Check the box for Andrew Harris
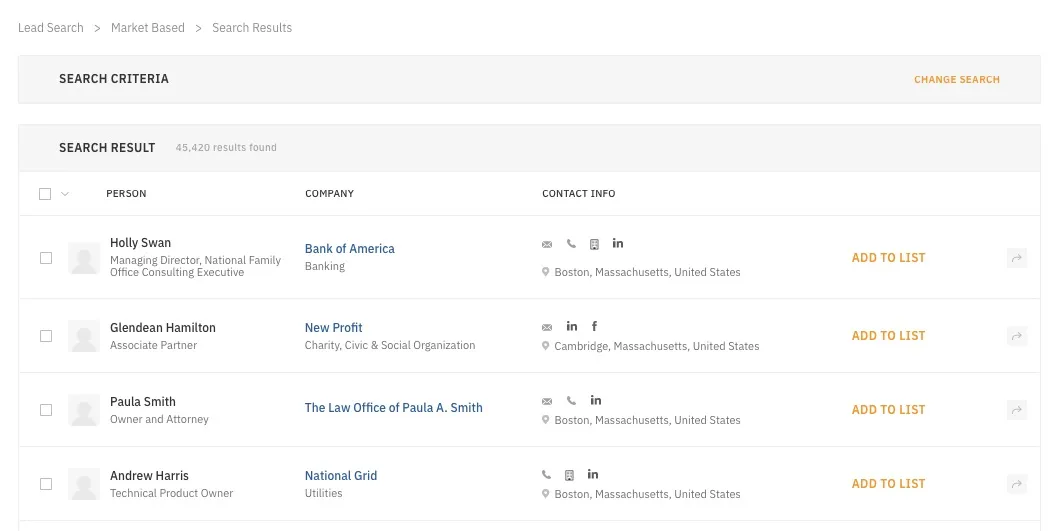Viewport: 1058px width, 531px height. point(46,484)
